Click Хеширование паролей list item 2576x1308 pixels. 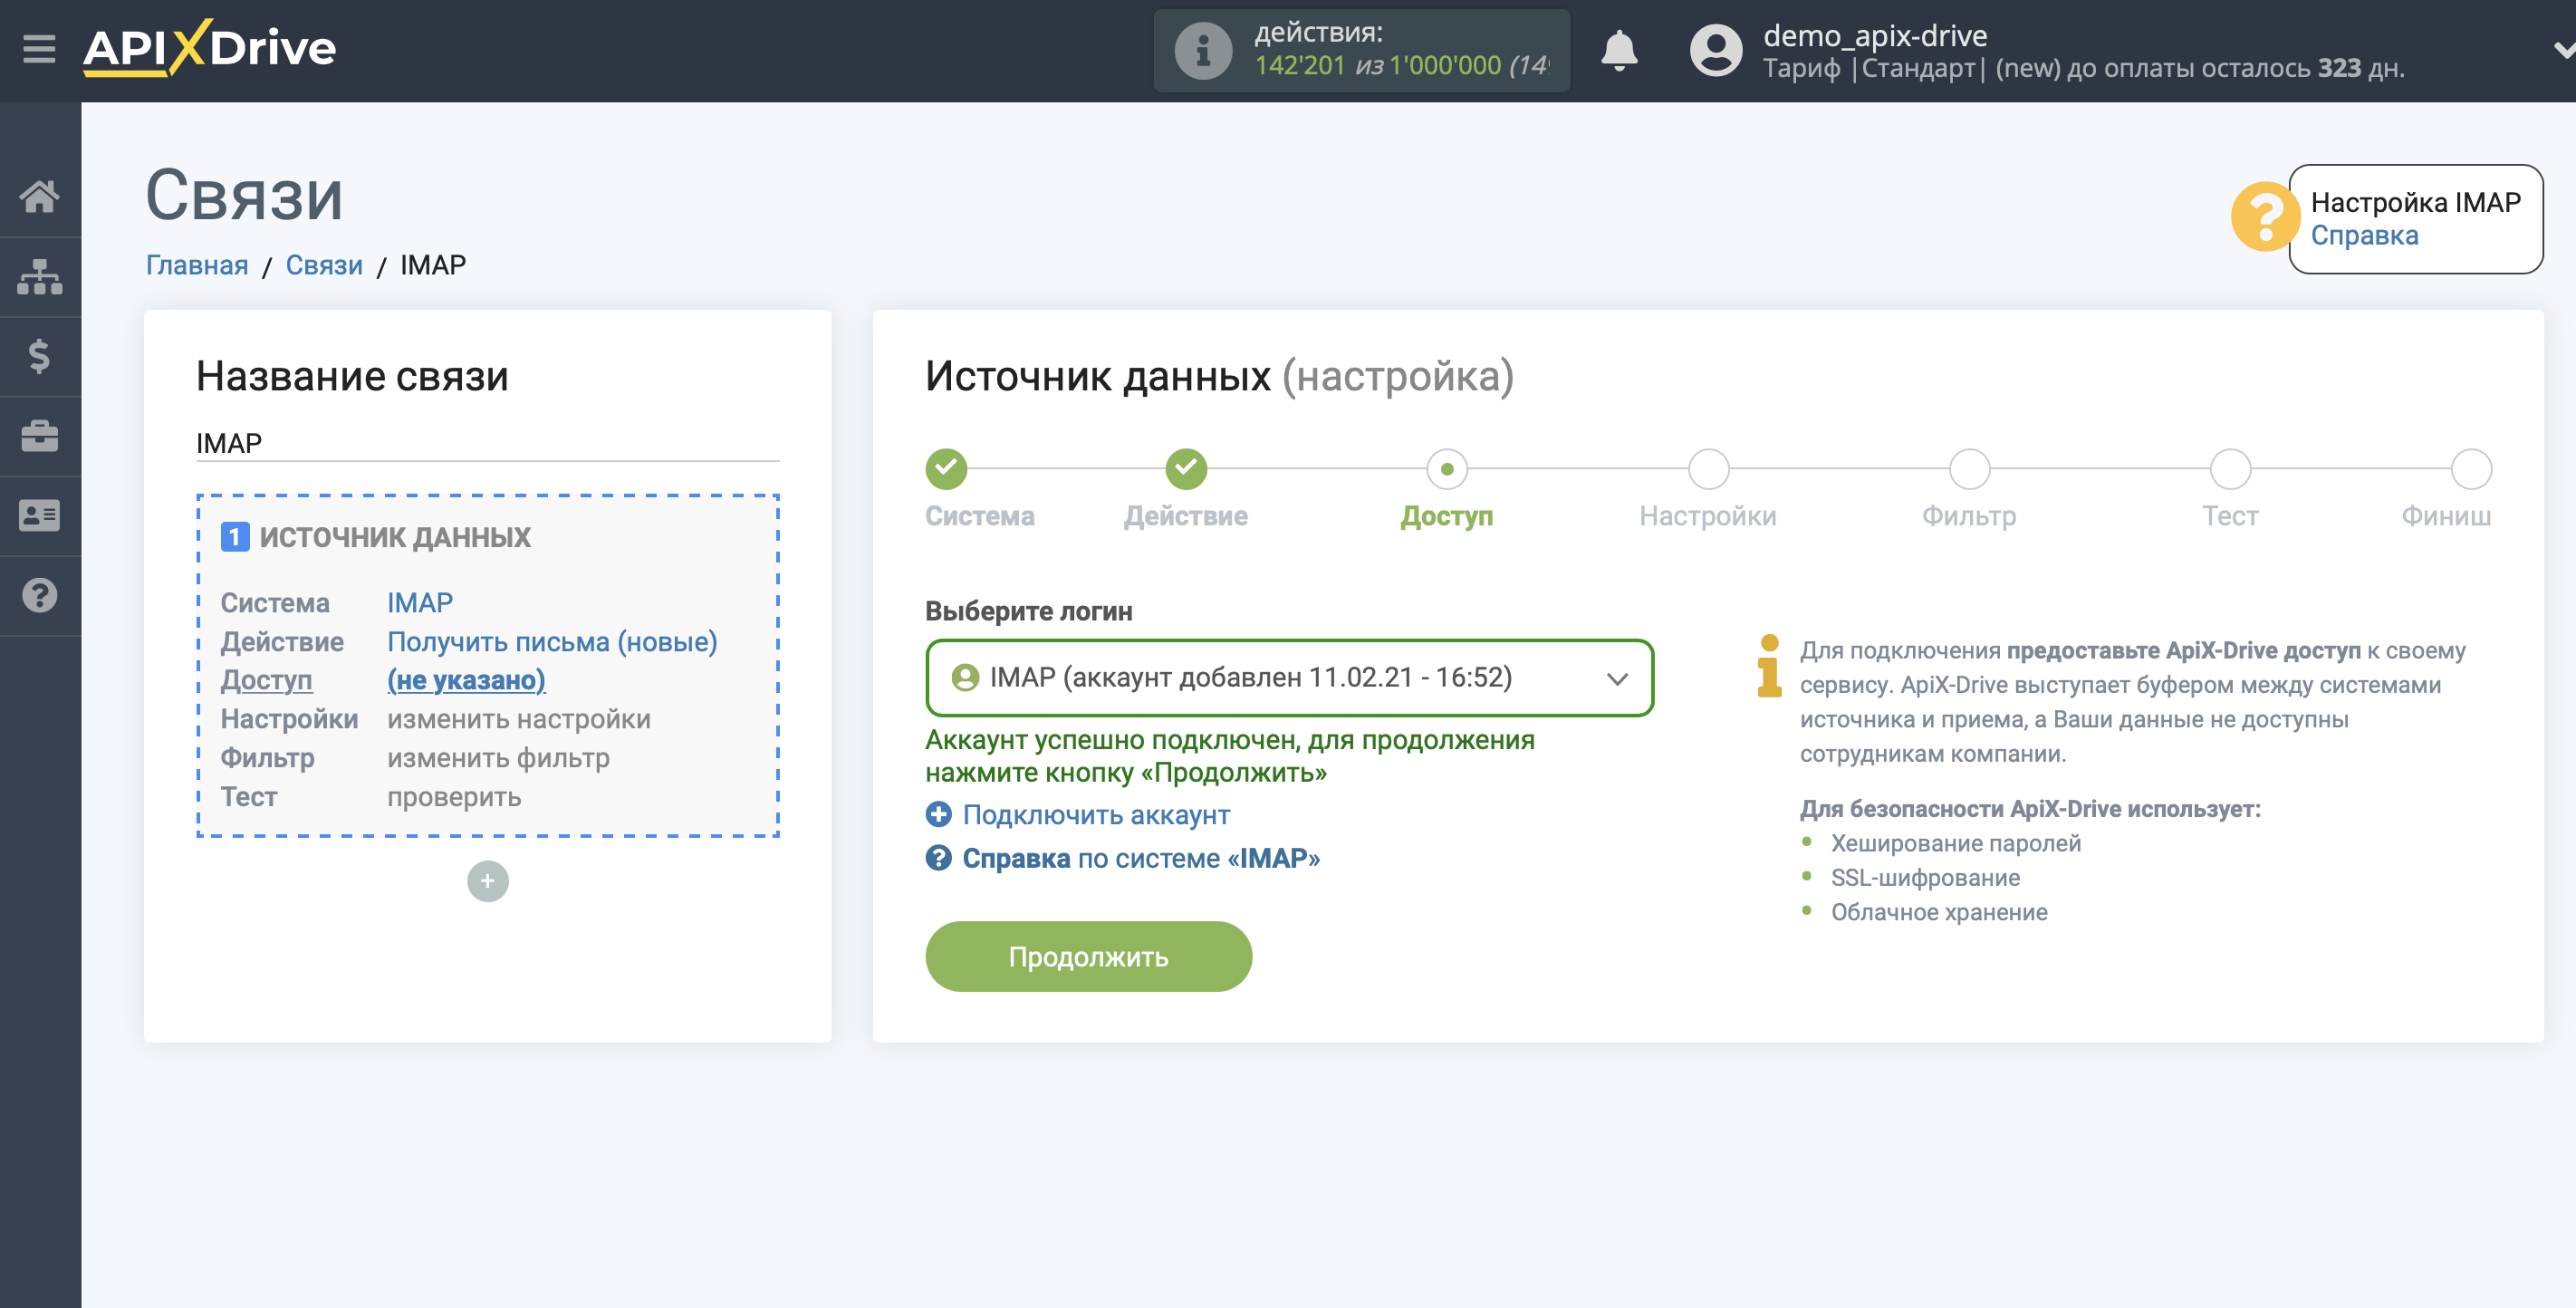click(x=1955, y=843)
